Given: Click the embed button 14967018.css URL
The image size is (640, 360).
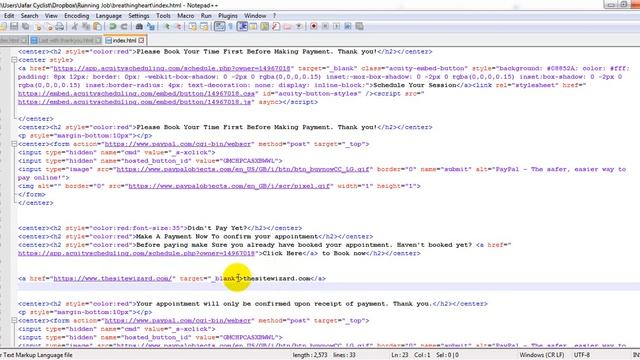Looking at the screenshot, I should 136,93.
